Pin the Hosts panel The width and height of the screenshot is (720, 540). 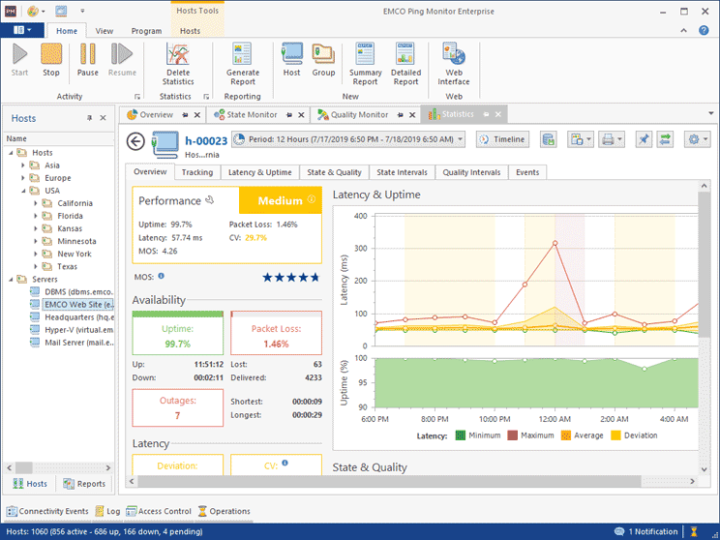click(89, 118)
